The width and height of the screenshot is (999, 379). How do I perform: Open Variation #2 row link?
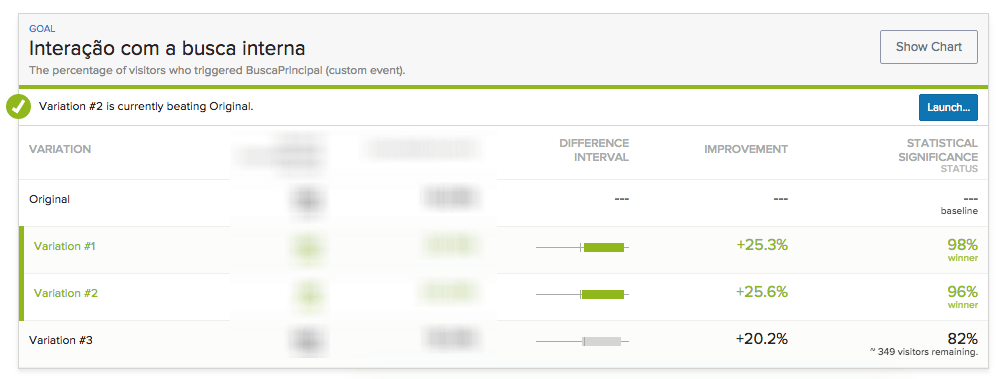tap(66, 293)
